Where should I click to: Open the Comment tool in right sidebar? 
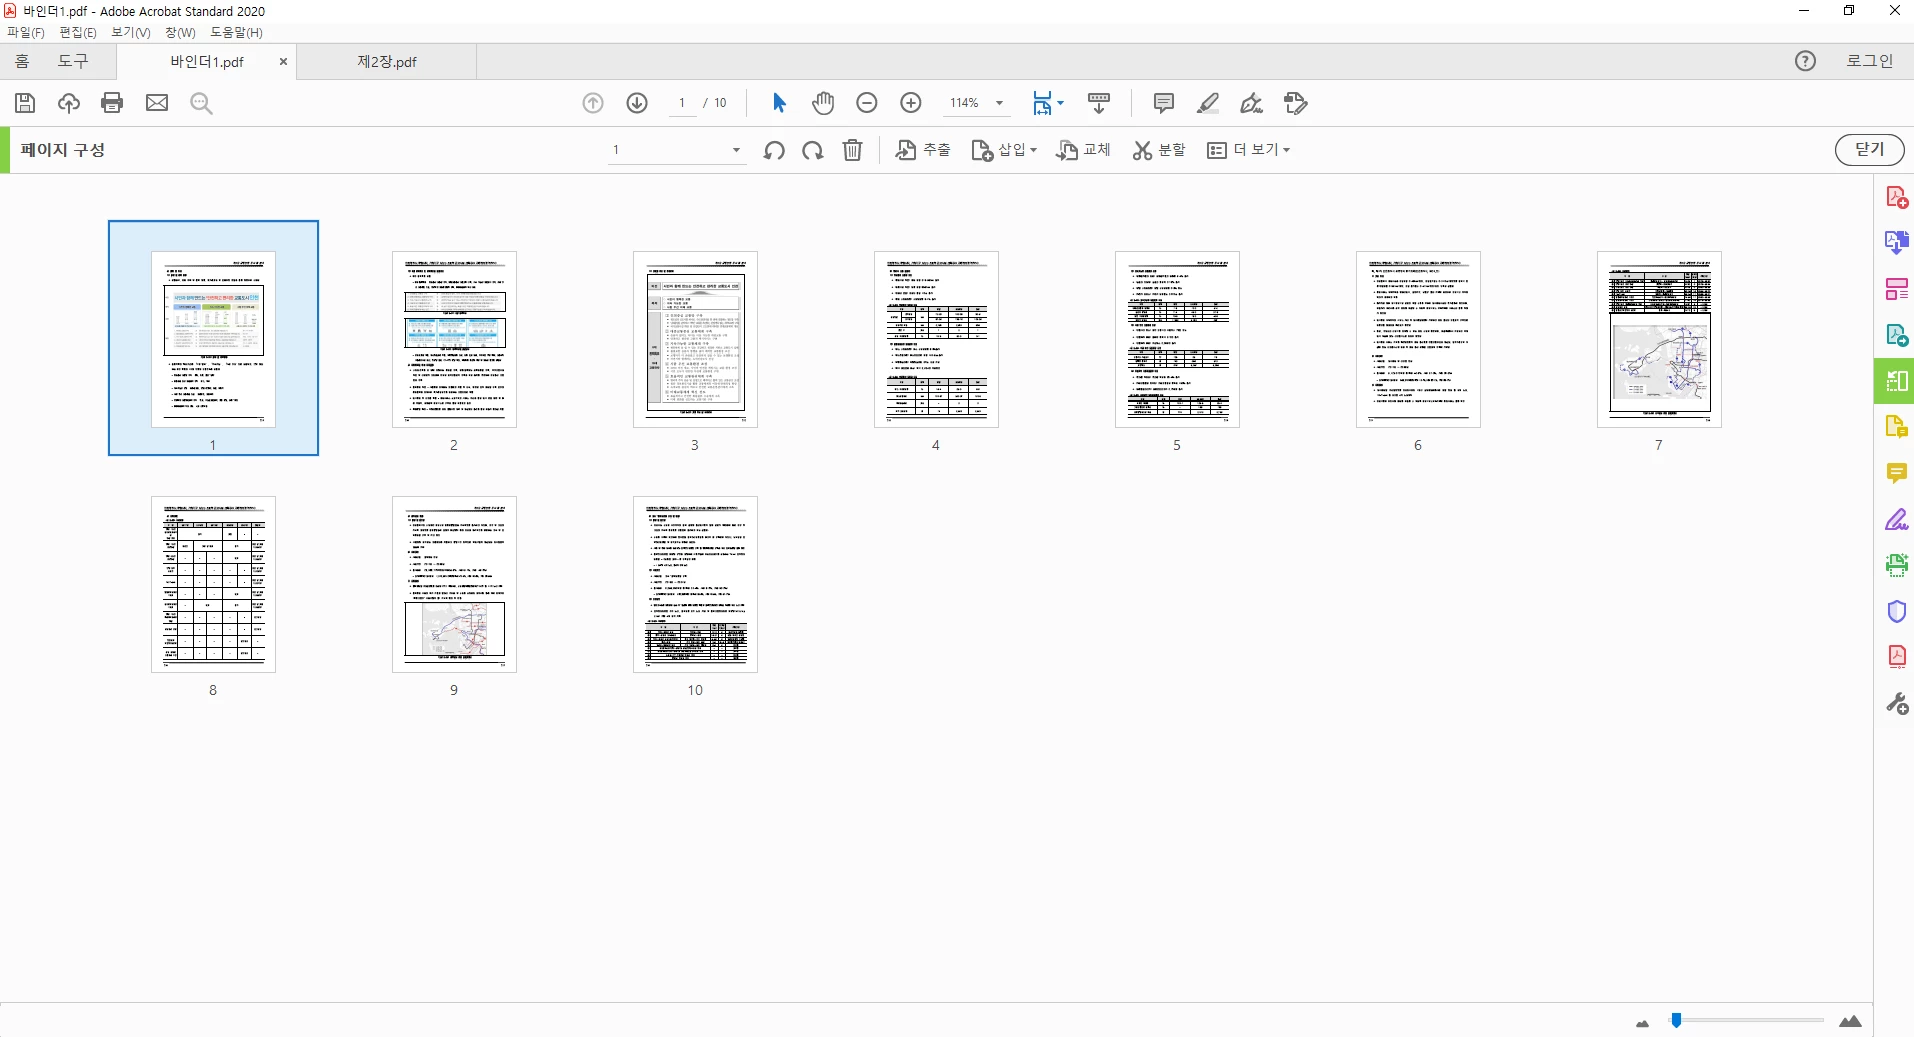point(1896,473)
